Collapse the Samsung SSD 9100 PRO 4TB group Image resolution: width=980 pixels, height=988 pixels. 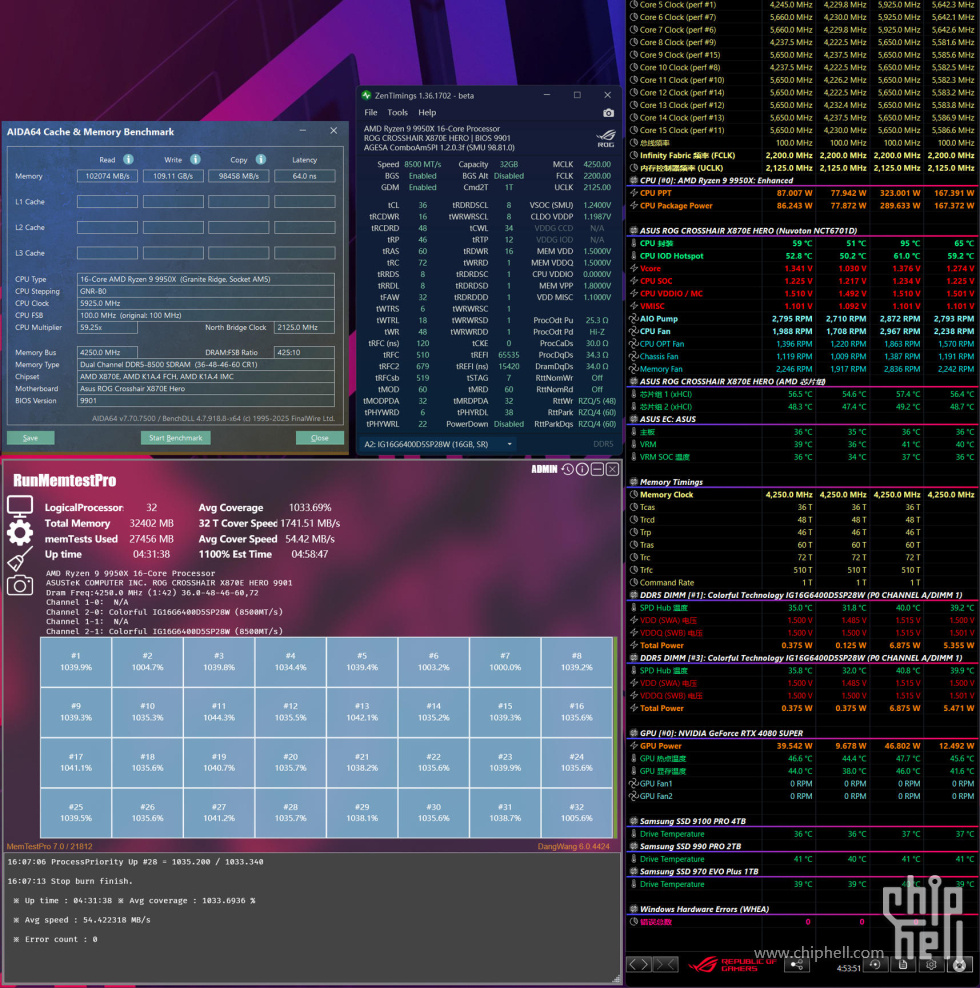point(633,822)
